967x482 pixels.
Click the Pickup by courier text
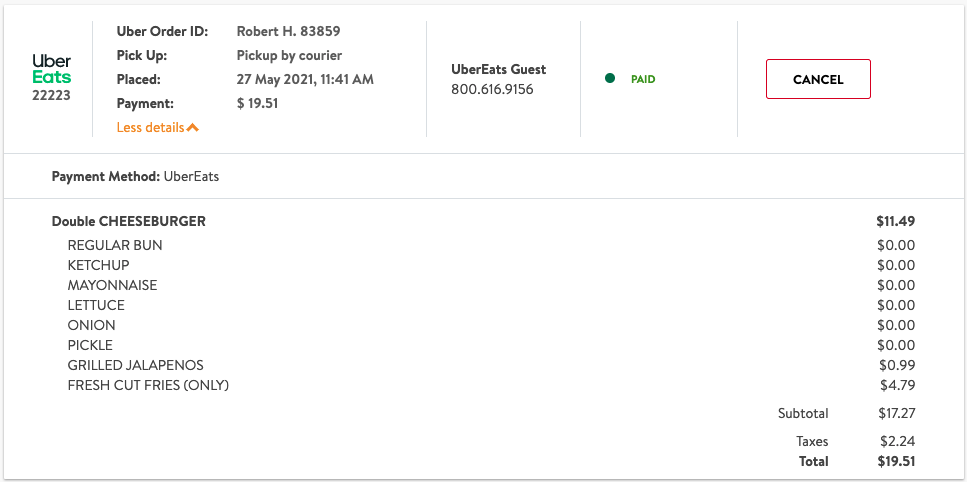tap(289, 55)
